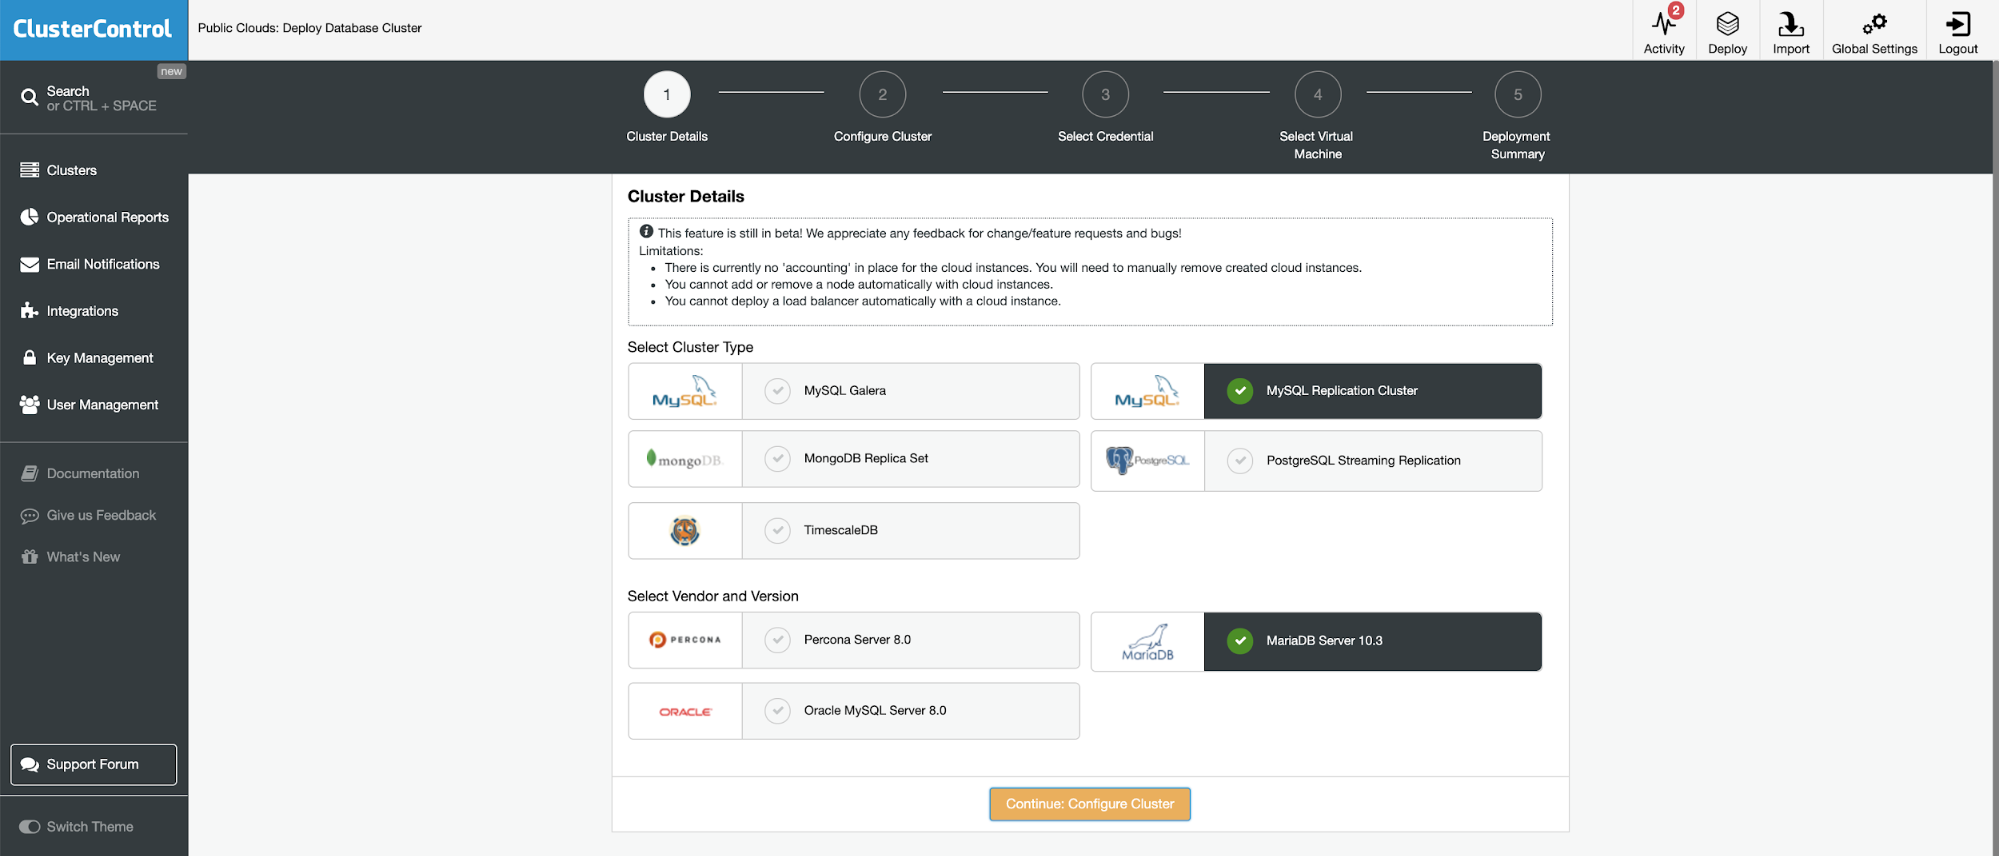Click 'Public Clouds: Deploy Database Cluster' title

310,28
